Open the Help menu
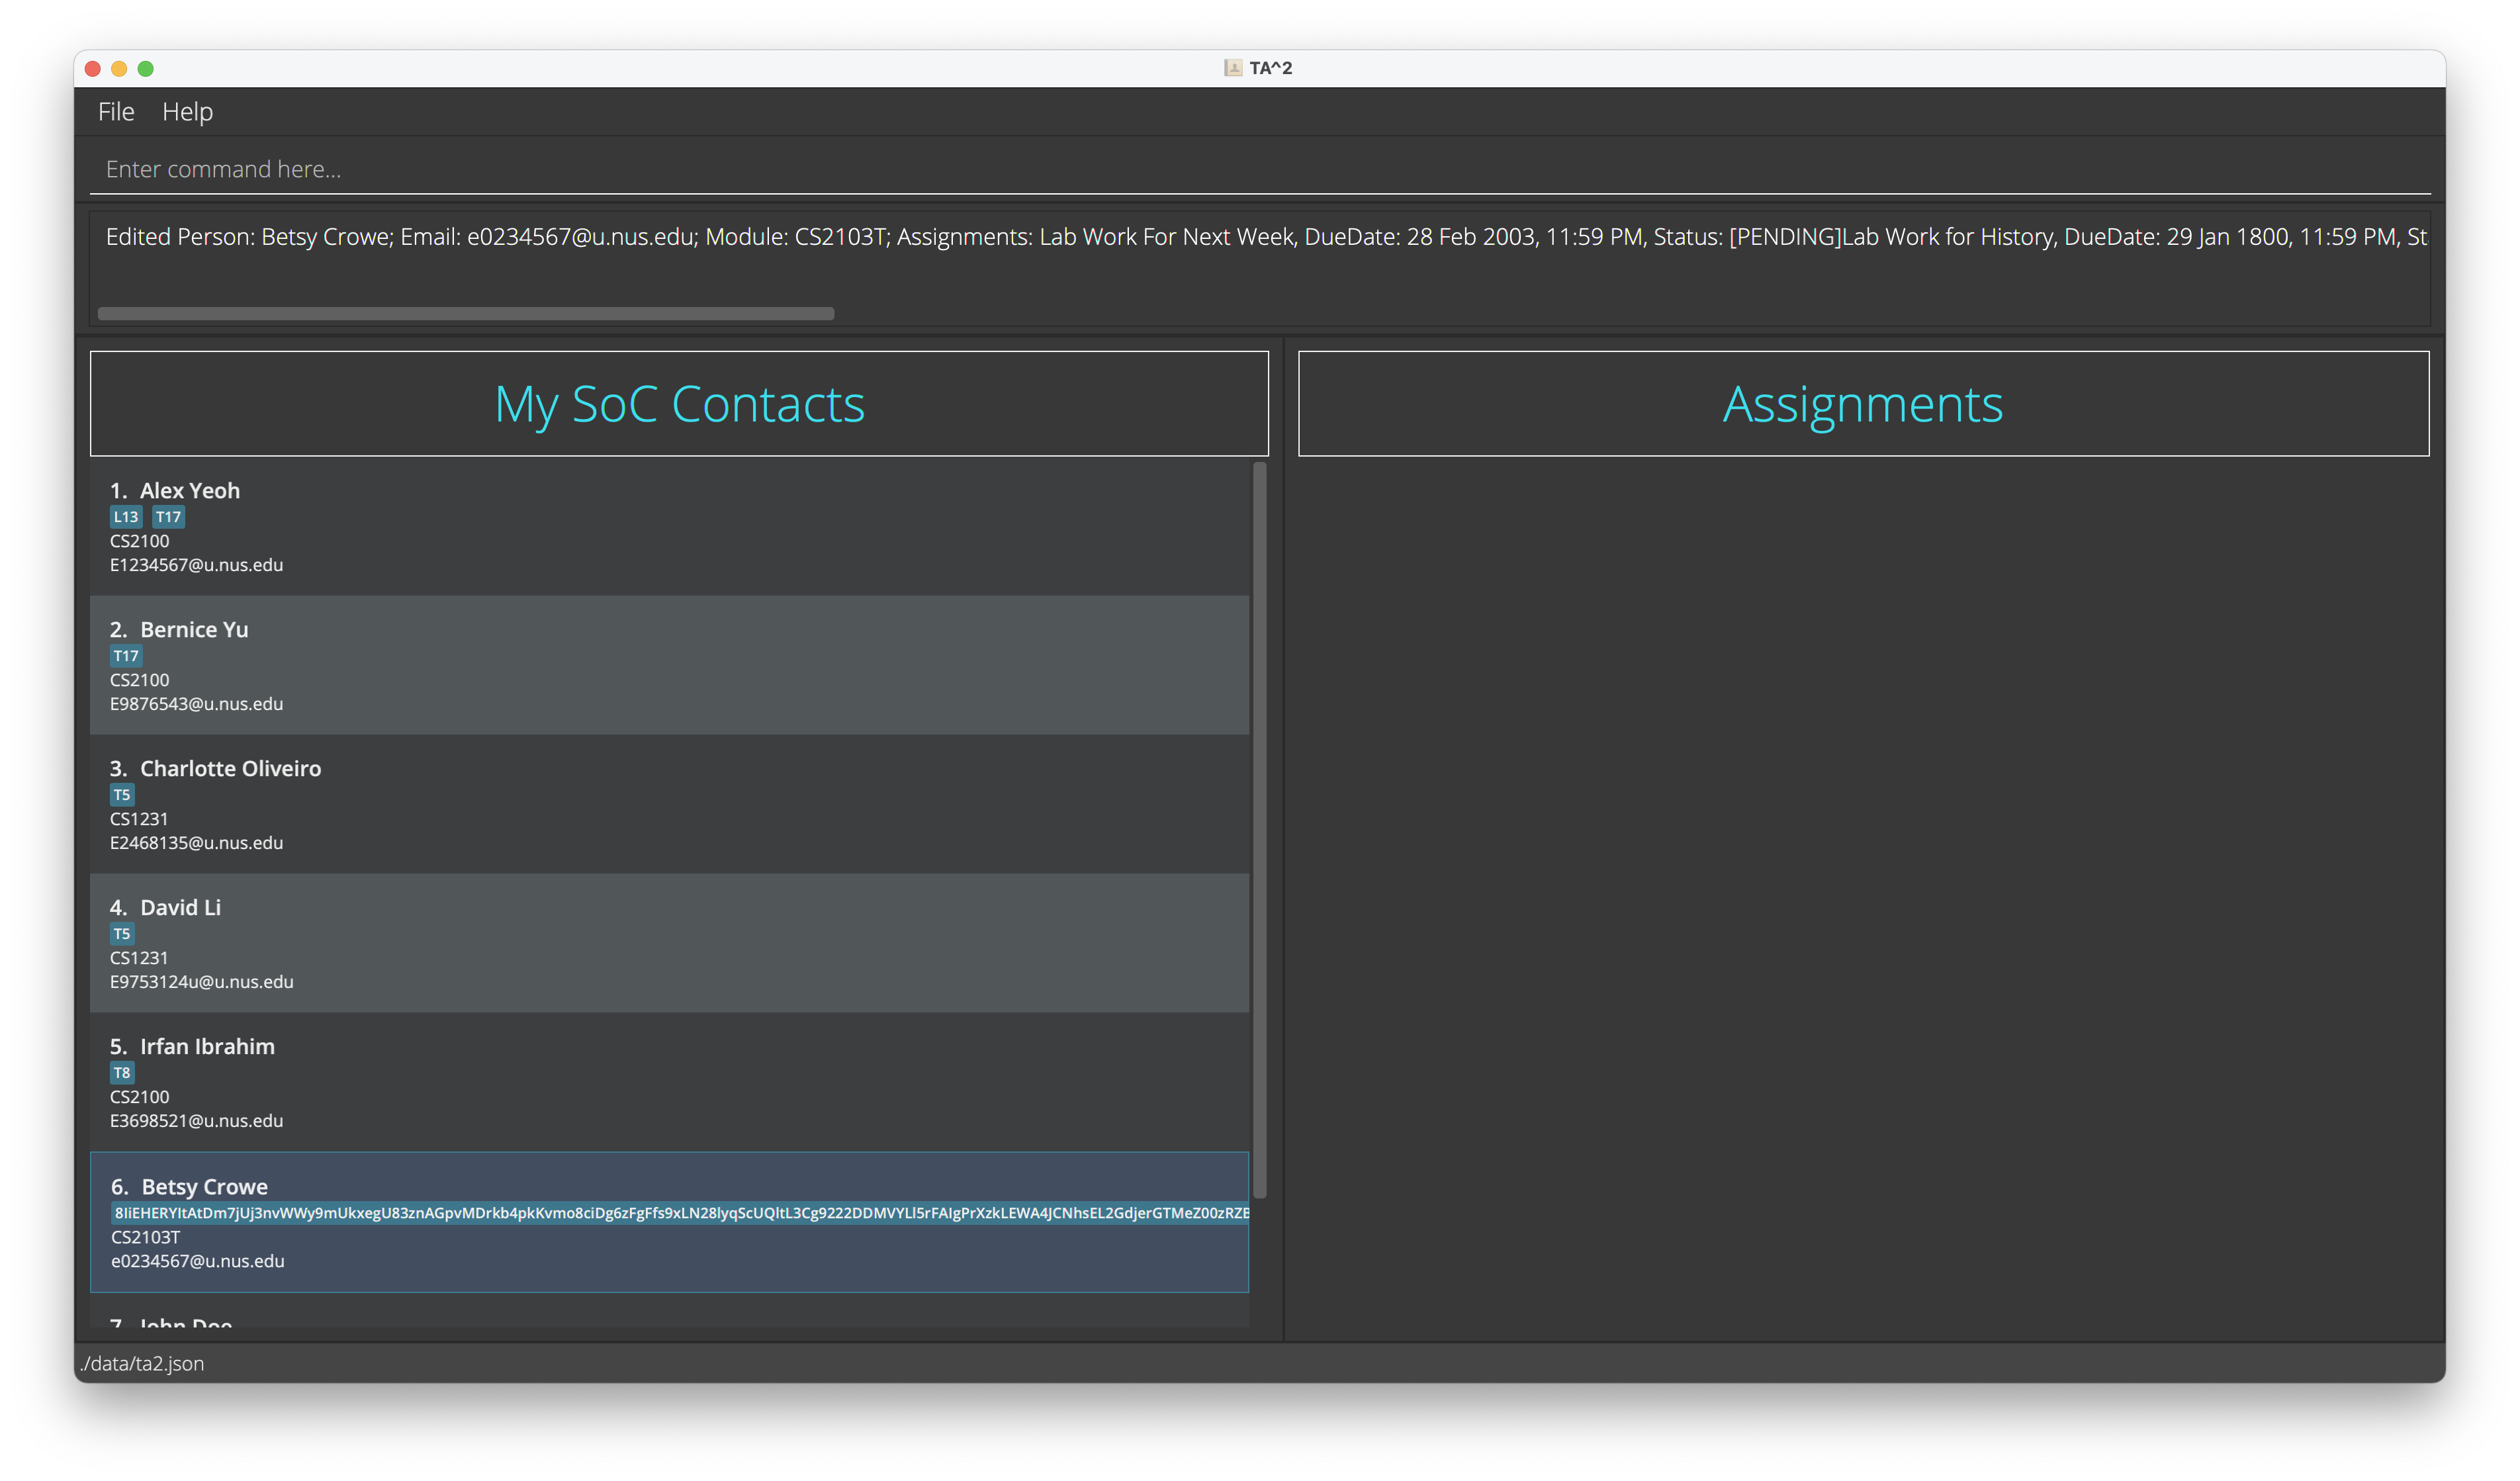The height and width of the screenshot is (1481, 2520). 187,112
